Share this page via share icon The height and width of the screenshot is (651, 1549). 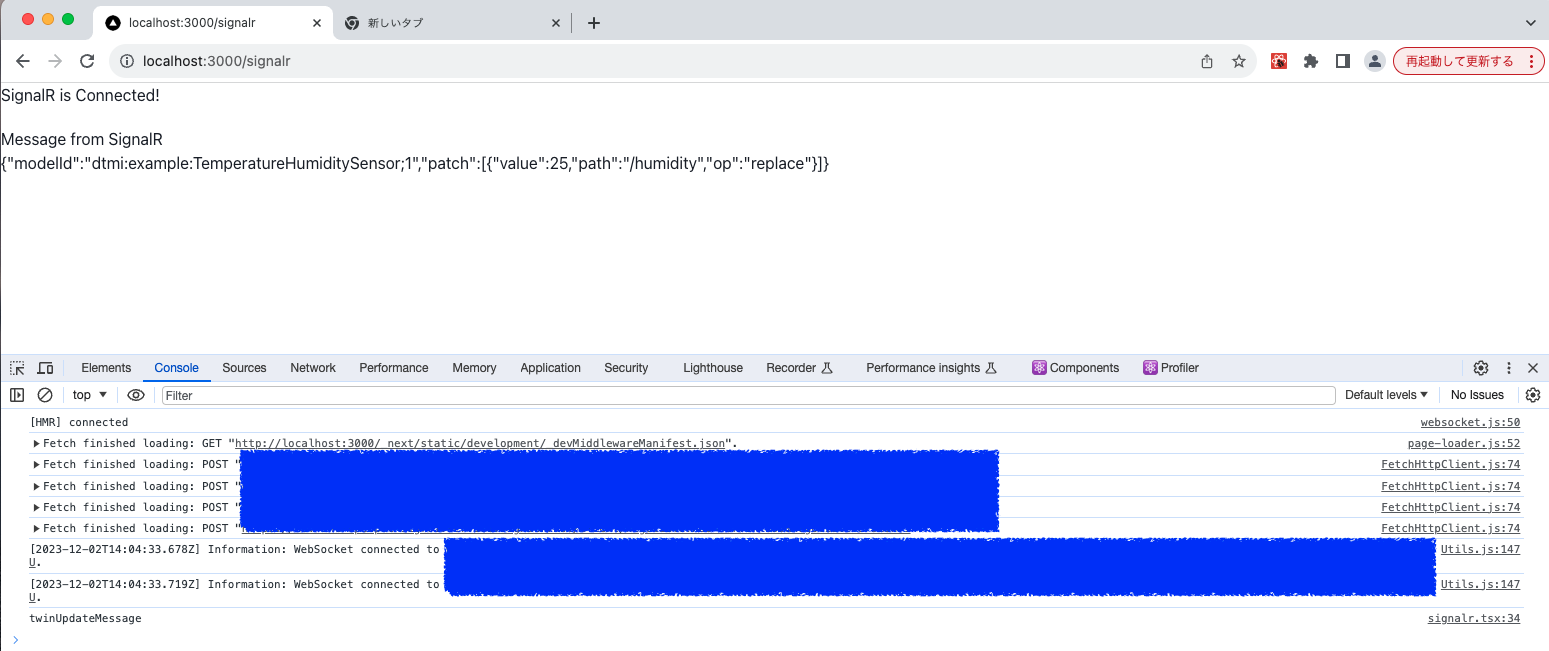(x=1207, y=61)
